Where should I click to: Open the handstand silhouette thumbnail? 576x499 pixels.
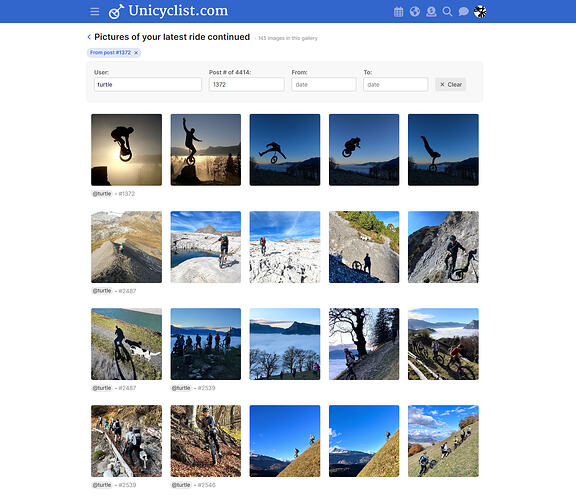click(443, 150)
